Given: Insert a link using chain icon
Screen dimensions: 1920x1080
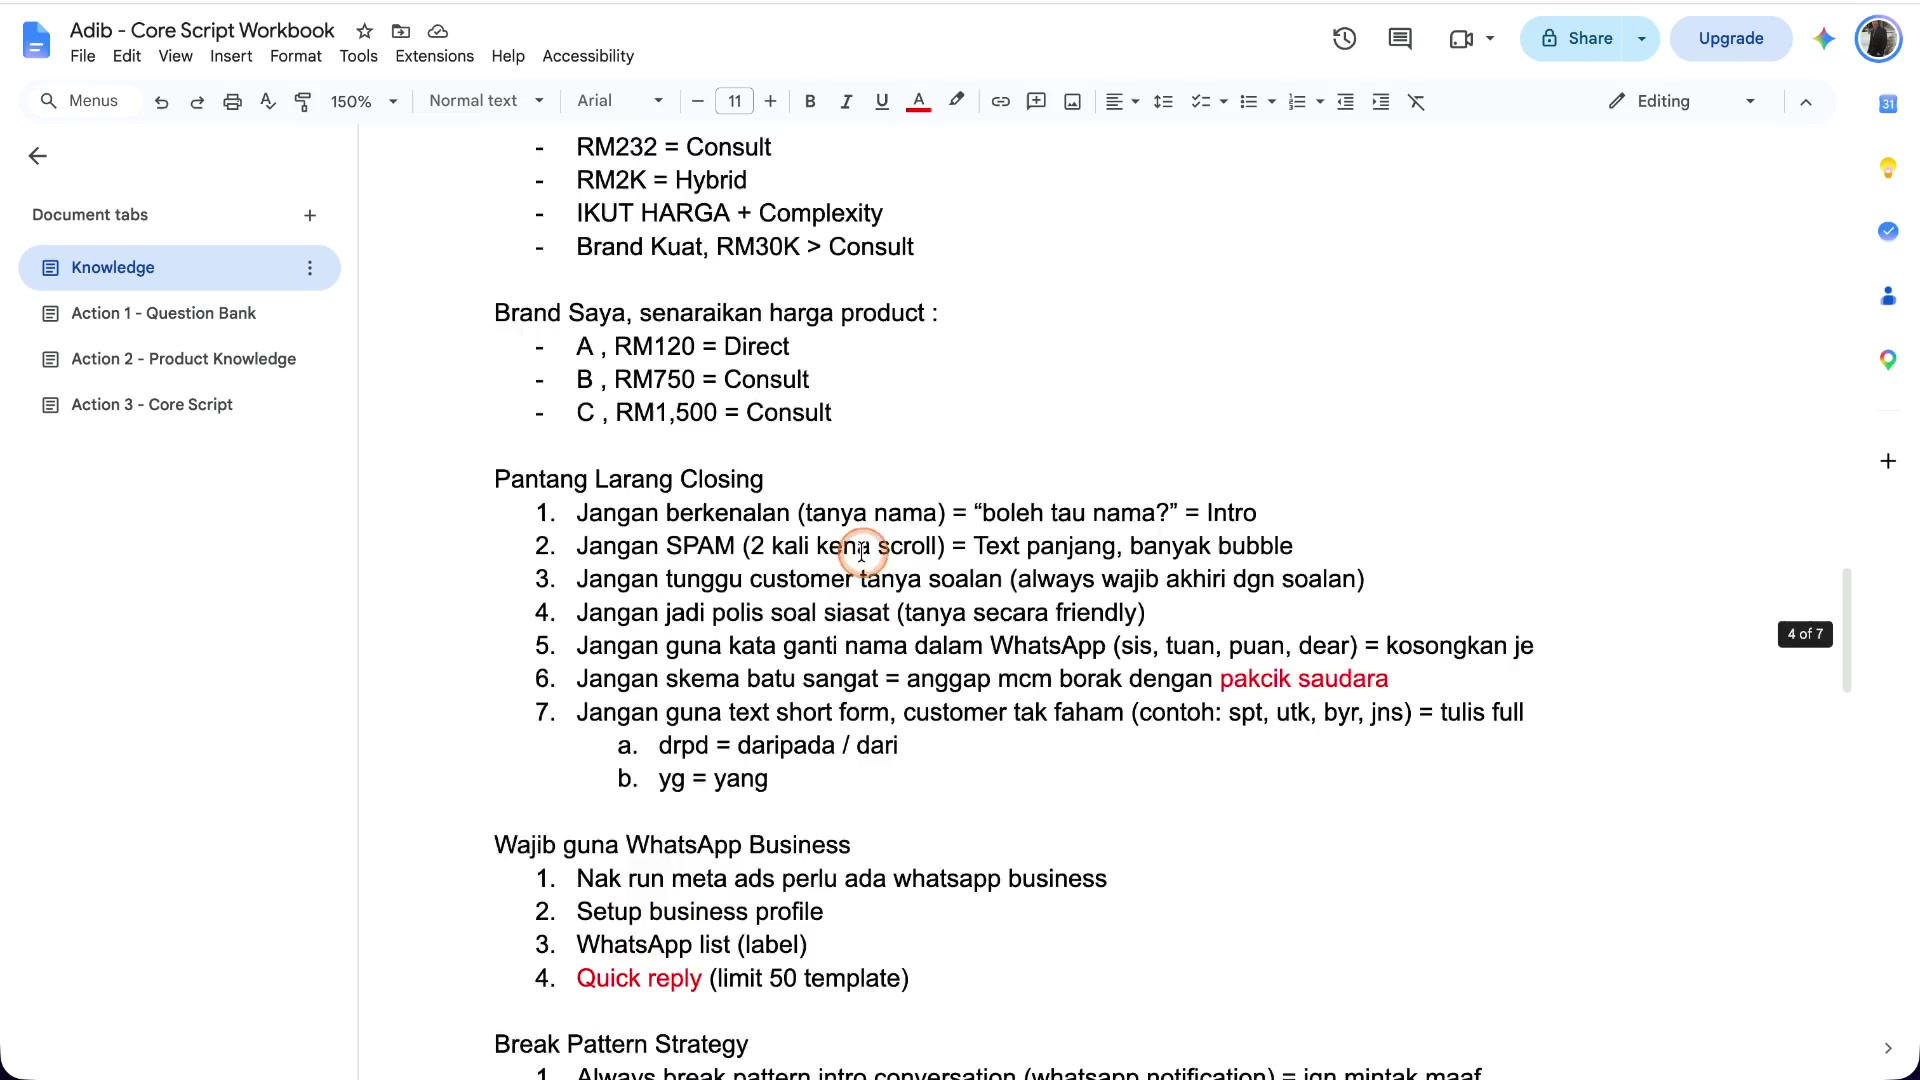Looking at the screenshot, I should pos(1000,101).
